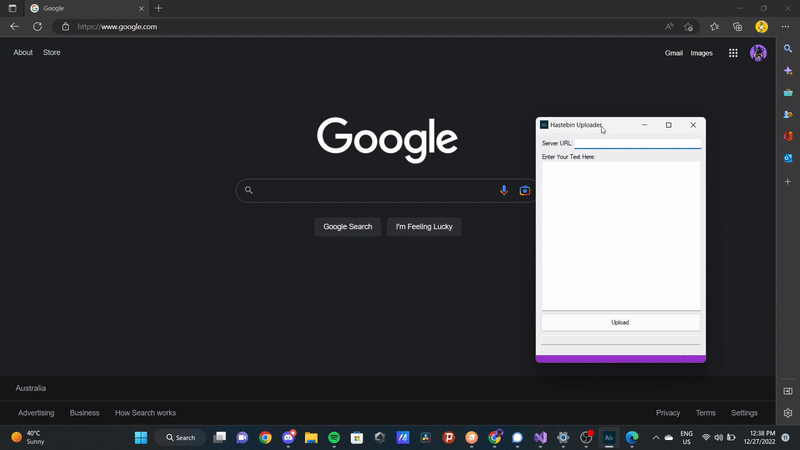This screenshot has width=800, height=450.
Task: Add a sidebar app with plus icon
Action: pos(788,182)
